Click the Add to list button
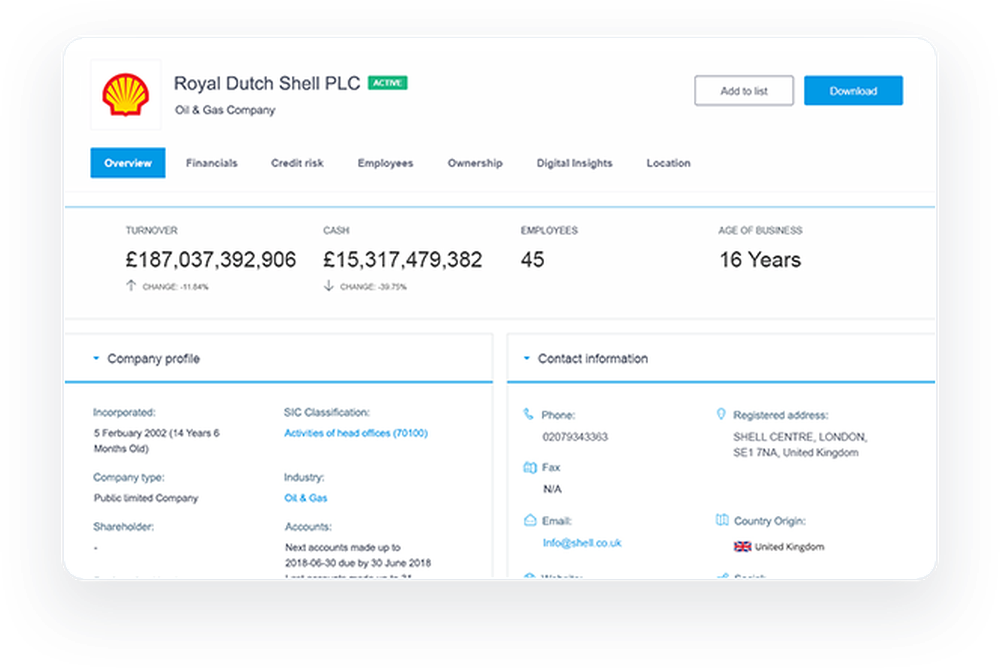 click(x=744, y=91)
